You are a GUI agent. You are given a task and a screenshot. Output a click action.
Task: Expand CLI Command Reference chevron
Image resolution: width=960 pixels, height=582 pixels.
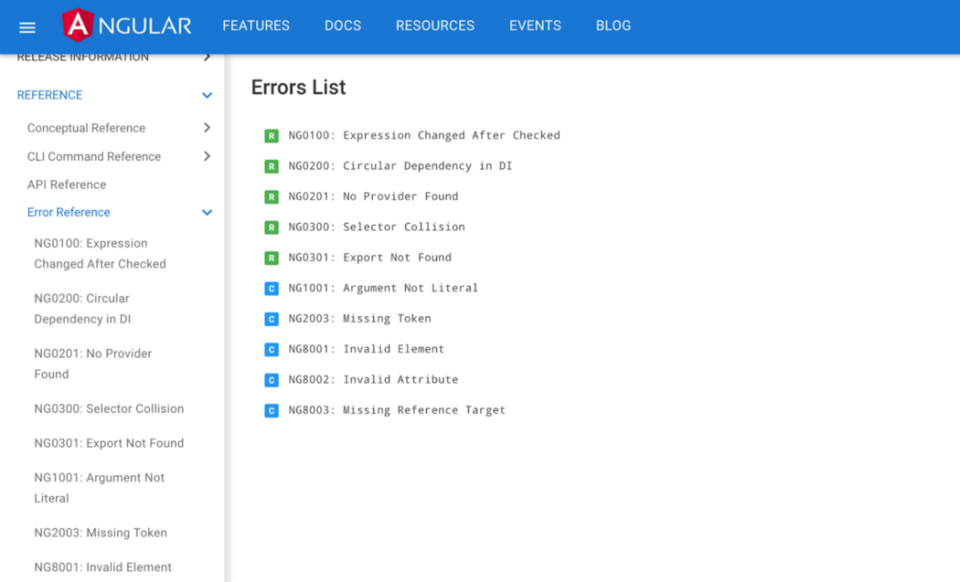[x=207, y=156]
